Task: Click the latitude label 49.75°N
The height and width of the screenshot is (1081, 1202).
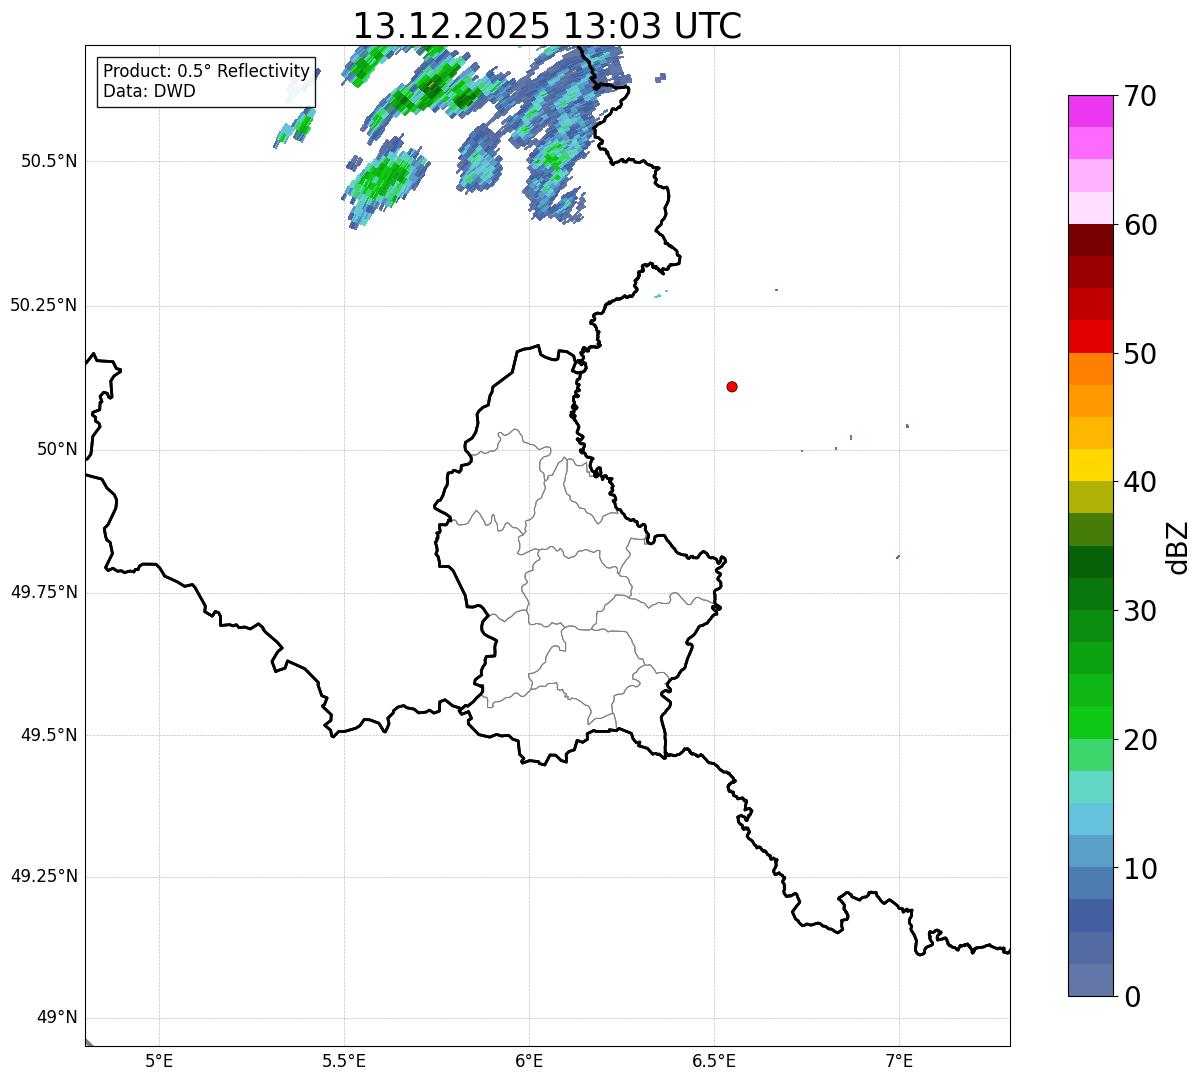Action: coord(43,592)
